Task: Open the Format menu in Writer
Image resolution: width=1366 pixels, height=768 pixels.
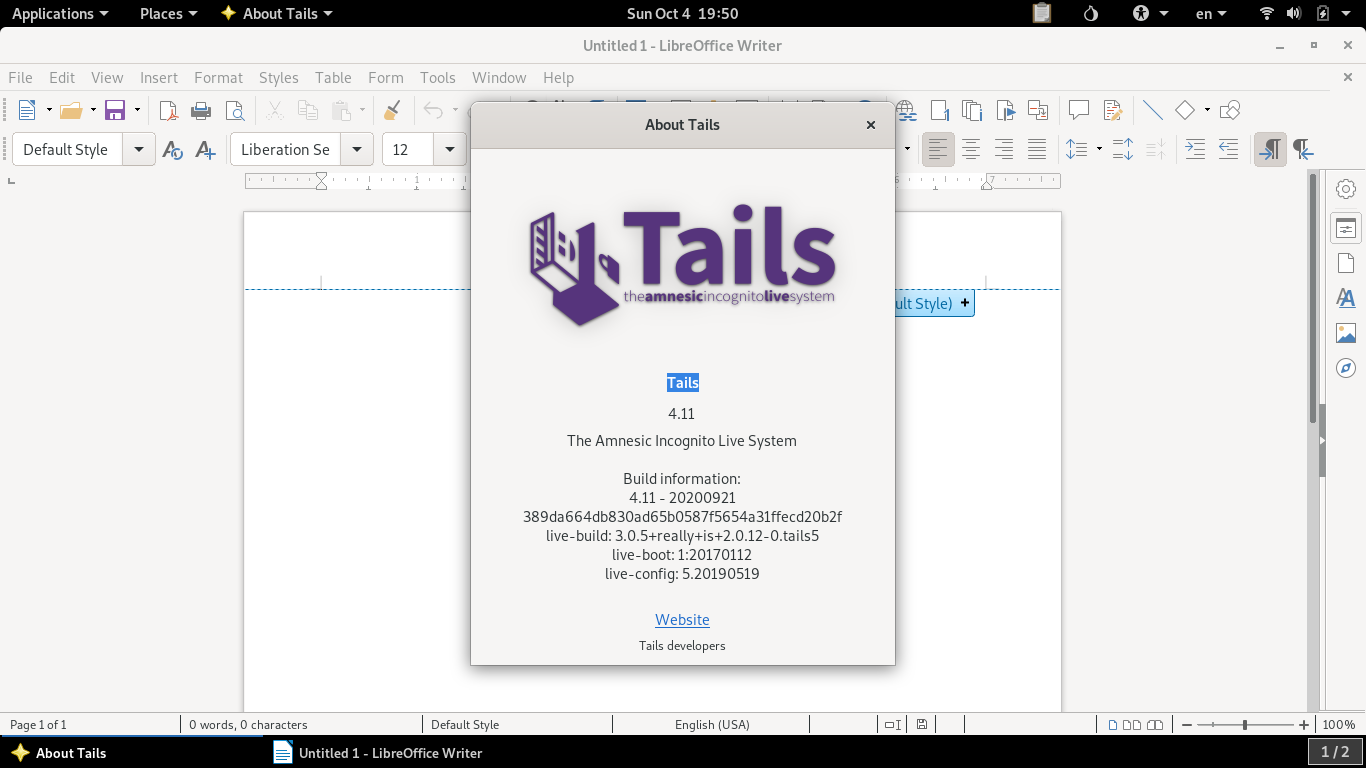Action: [x=218, y=78]
